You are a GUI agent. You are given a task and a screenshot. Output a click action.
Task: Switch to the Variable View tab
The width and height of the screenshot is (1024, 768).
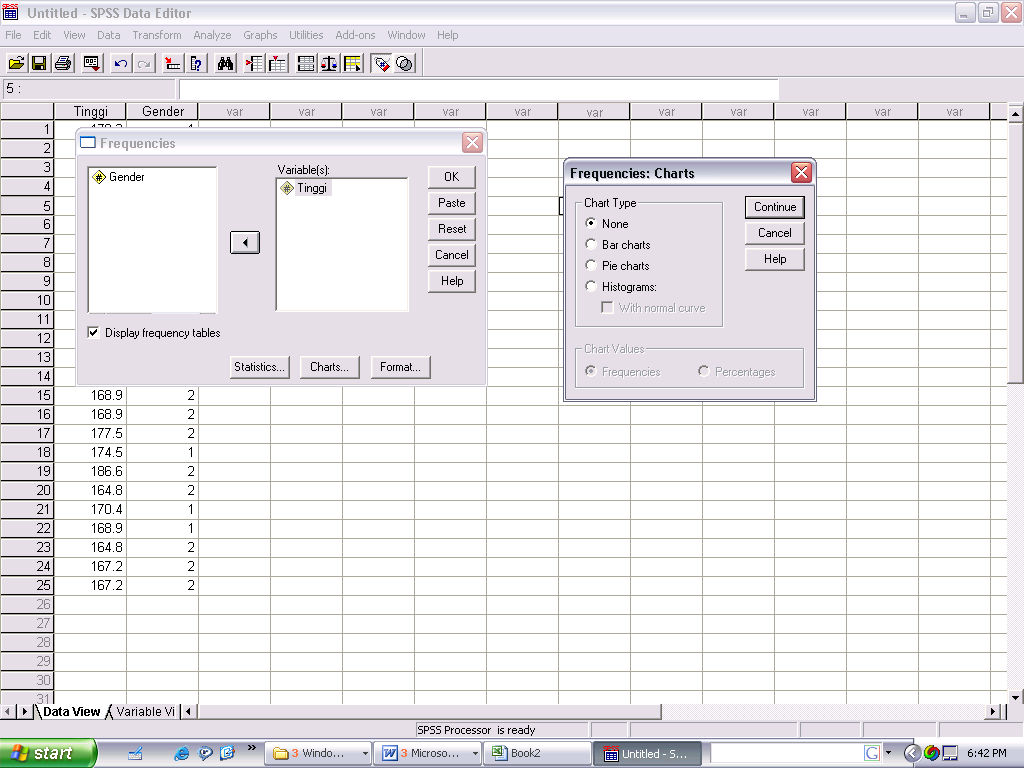[x=145, y=711]
